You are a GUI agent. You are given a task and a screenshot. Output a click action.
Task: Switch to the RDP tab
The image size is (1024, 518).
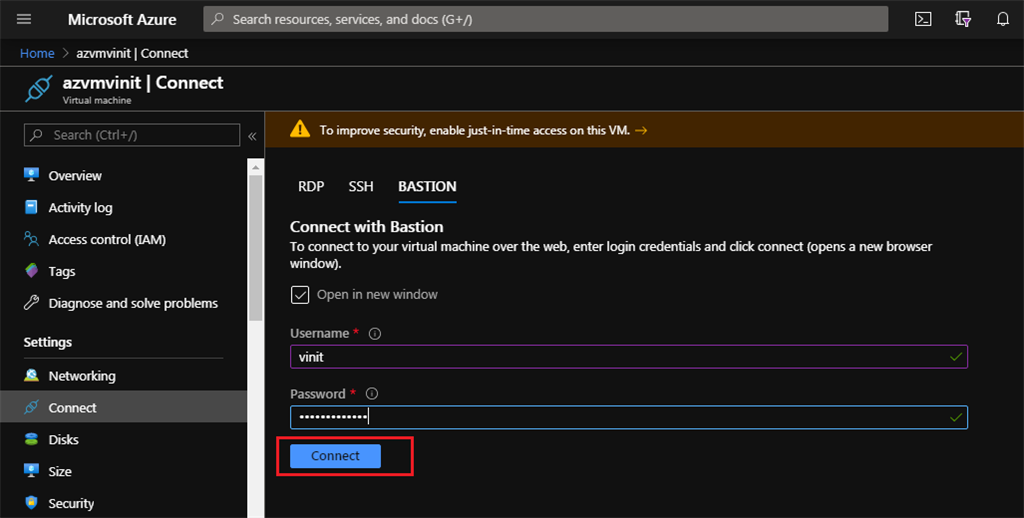point(311,187)
